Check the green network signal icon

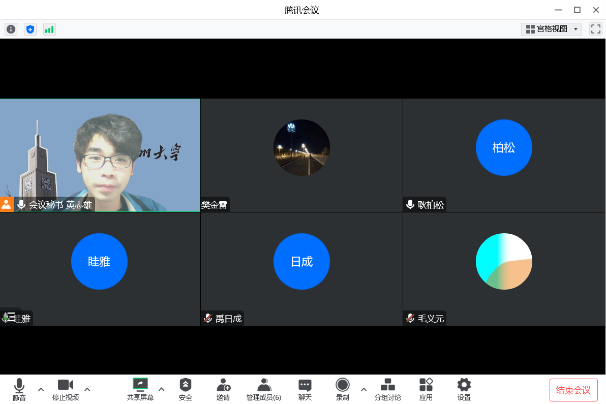tap(48, 29)
